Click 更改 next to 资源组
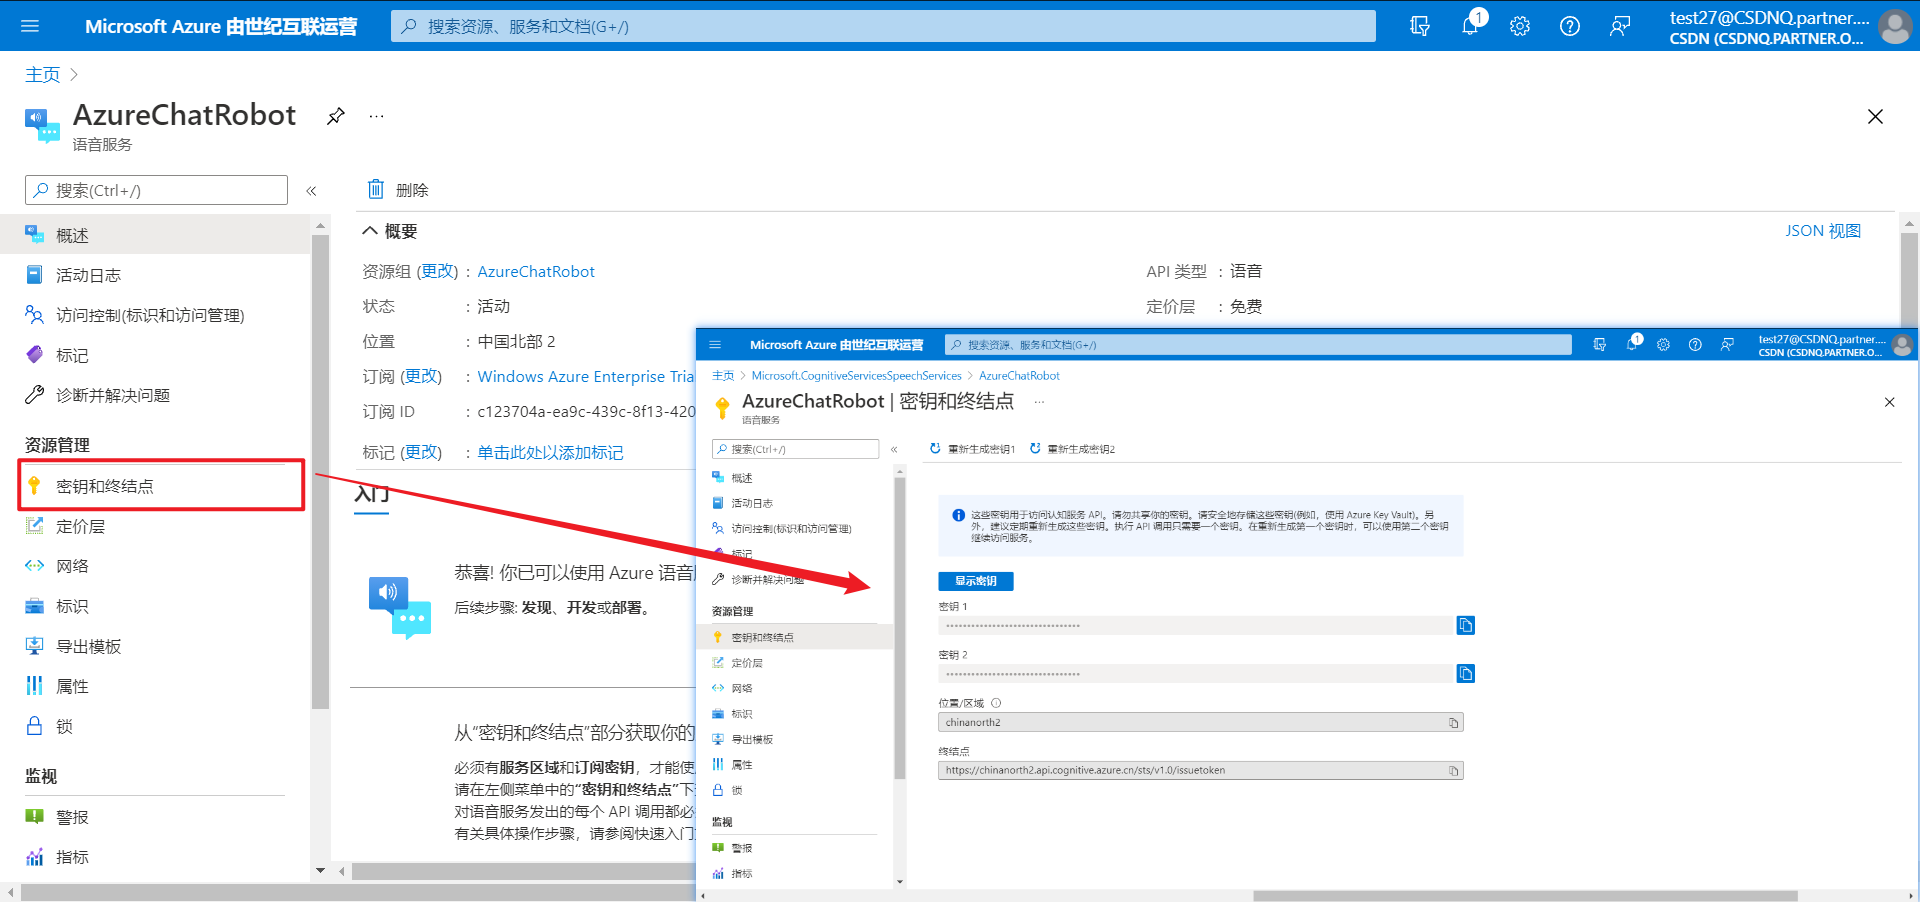The width and height of the screenshot is (1920, 902). click(x=437, y=271)
